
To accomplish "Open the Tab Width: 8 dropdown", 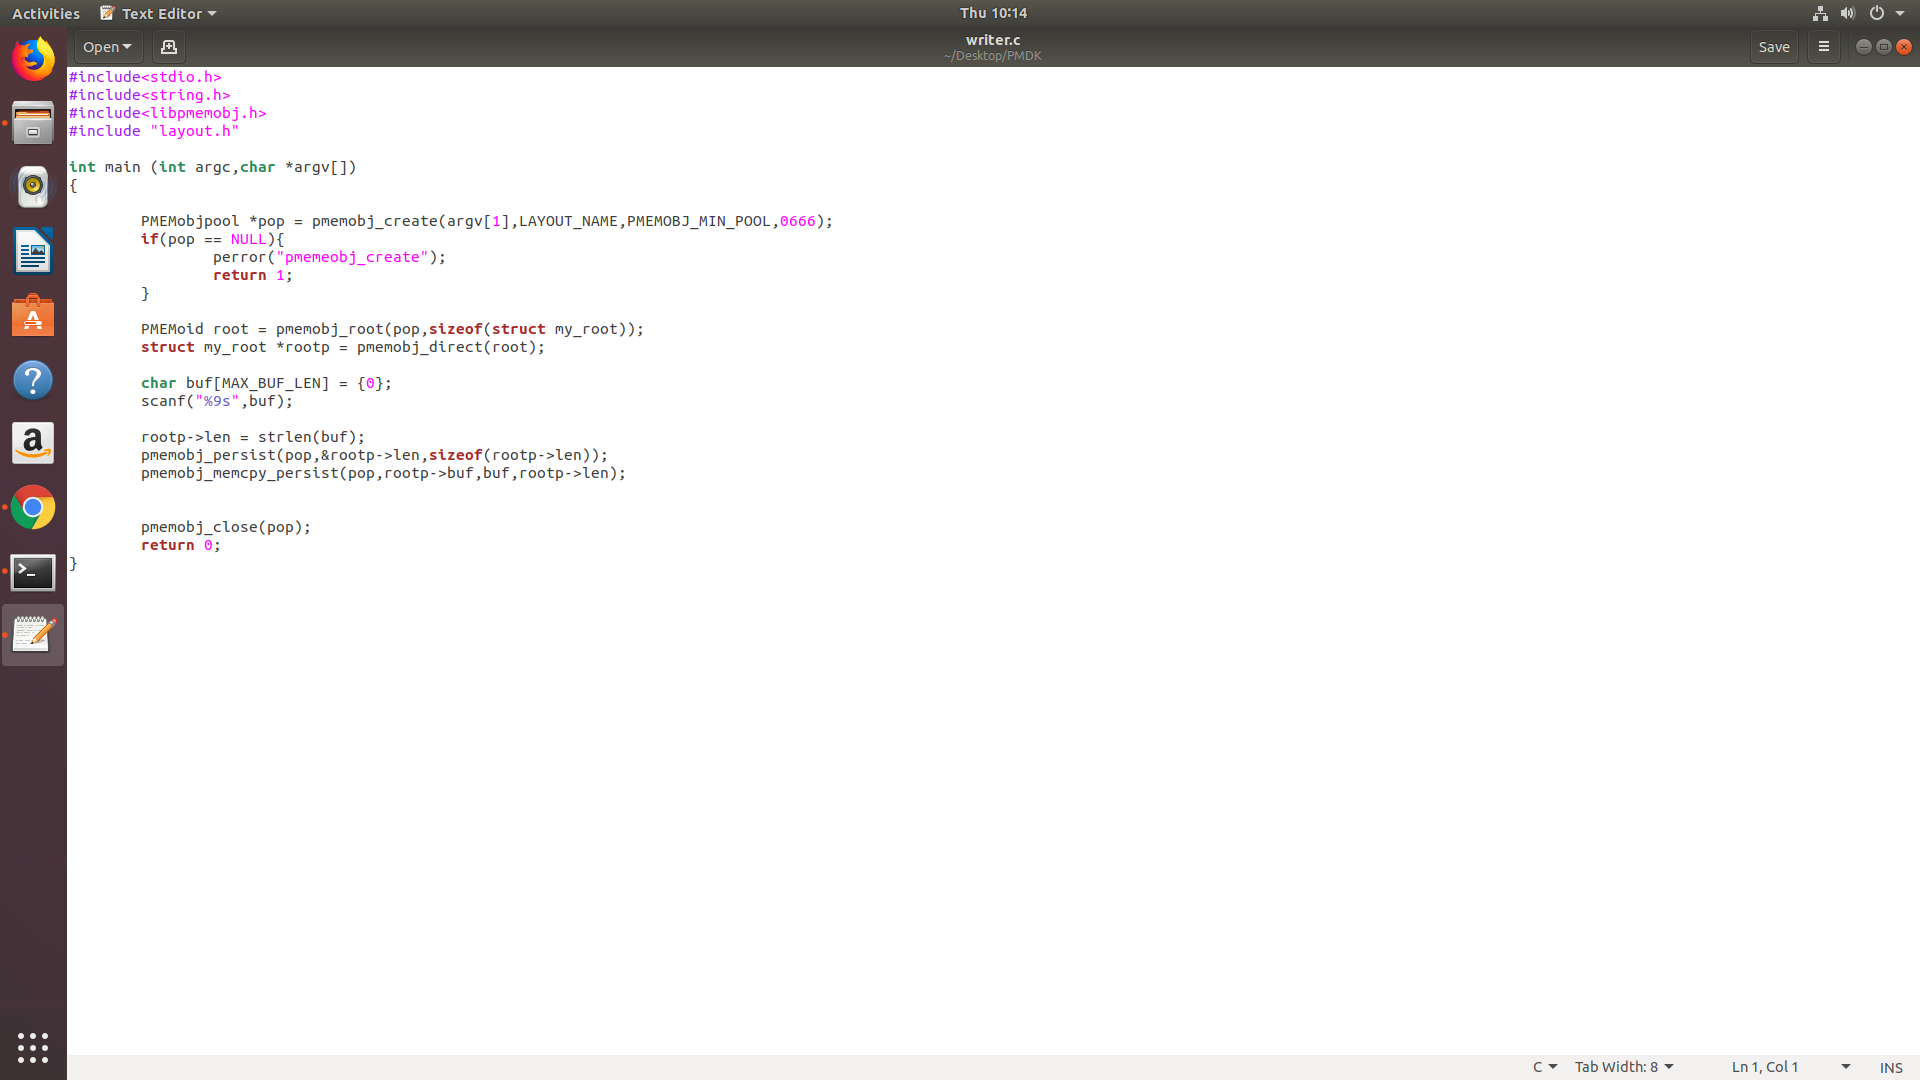I will coord(1623,1067).
